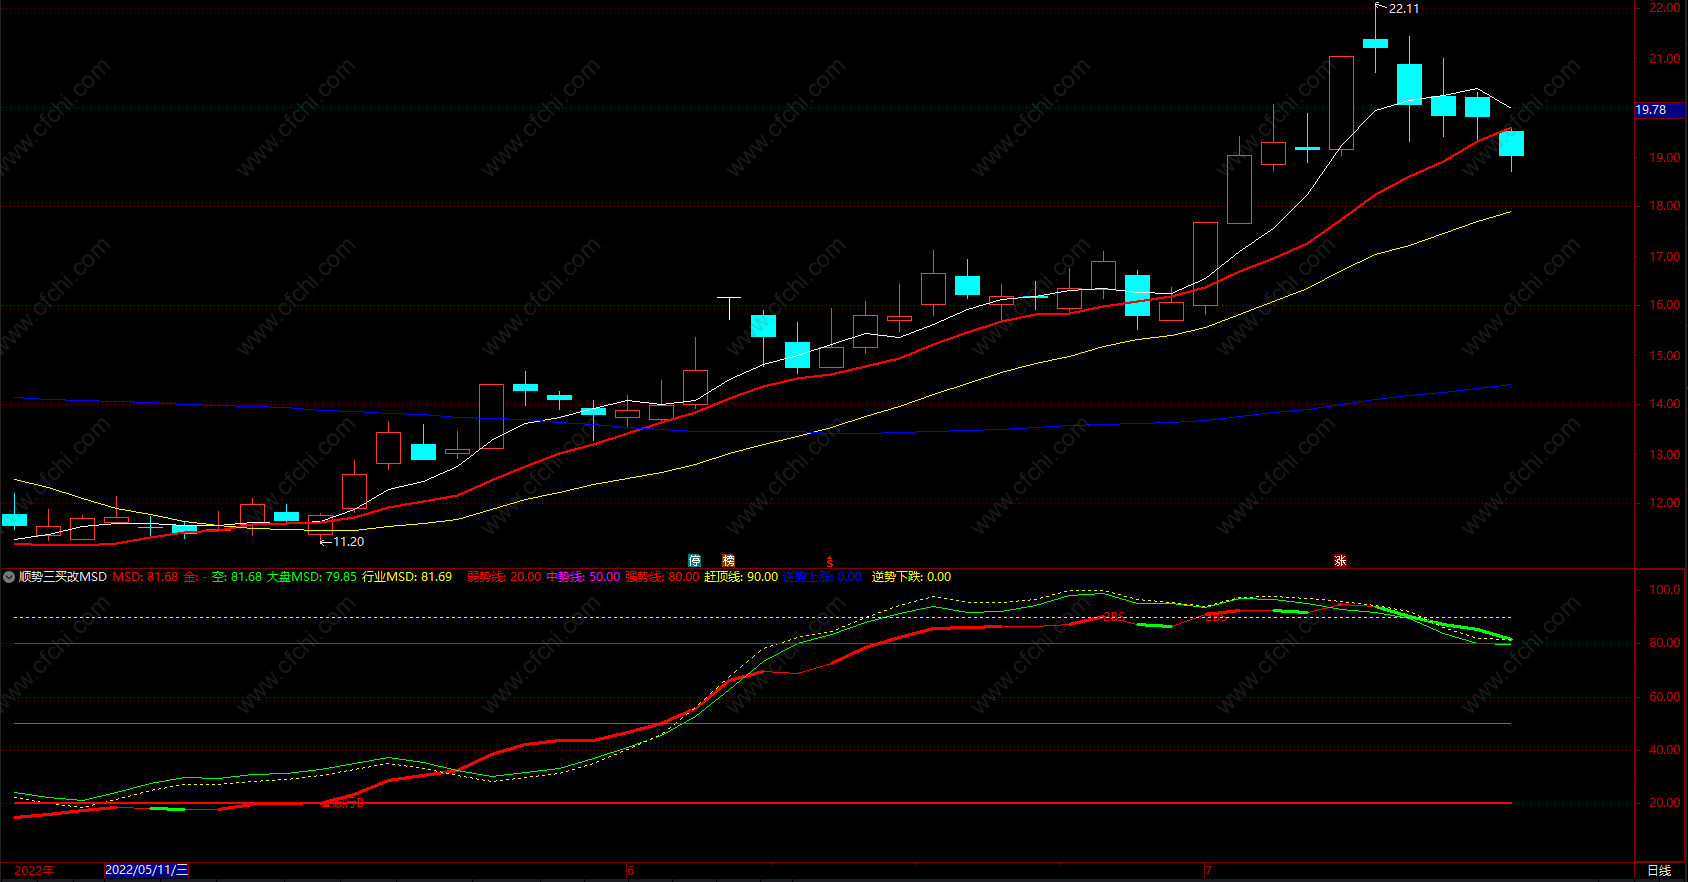The image size is (1688, 882).
Task: Select the 日线 period button
Action: pos(1659,871)
